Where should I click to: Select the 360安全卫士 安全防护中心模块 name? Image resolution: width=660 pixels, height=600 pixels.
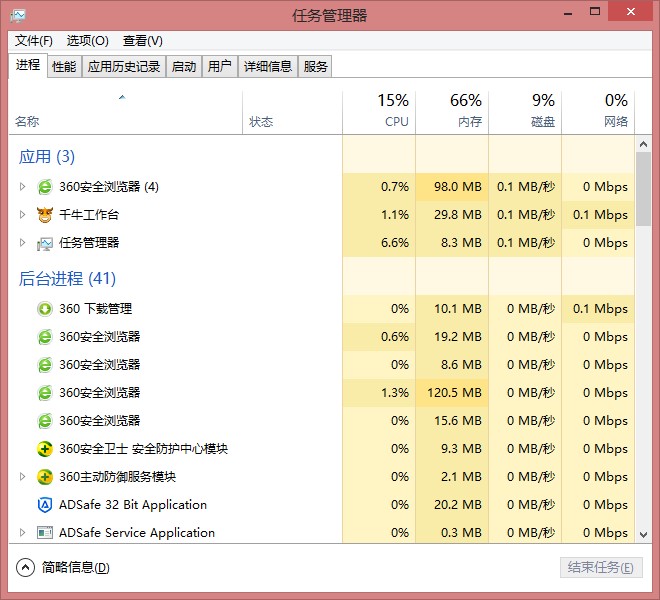(x=144, y=449)
